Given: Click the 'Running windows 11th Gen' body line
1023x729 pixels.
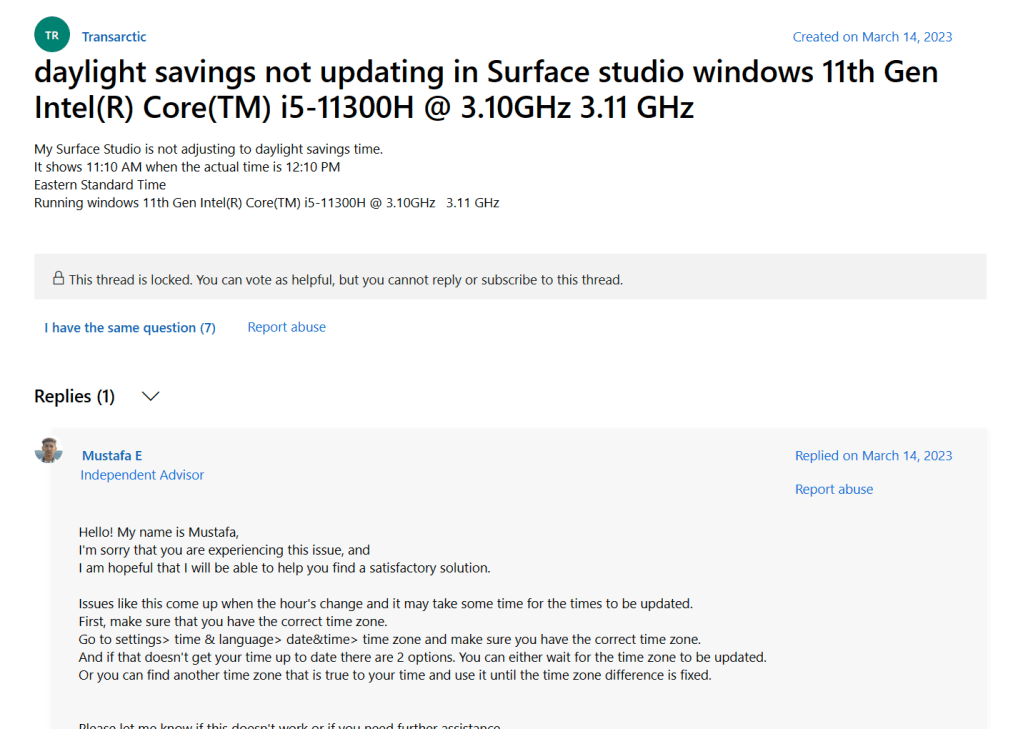Looking at the screenshot, I should (266, 203).
